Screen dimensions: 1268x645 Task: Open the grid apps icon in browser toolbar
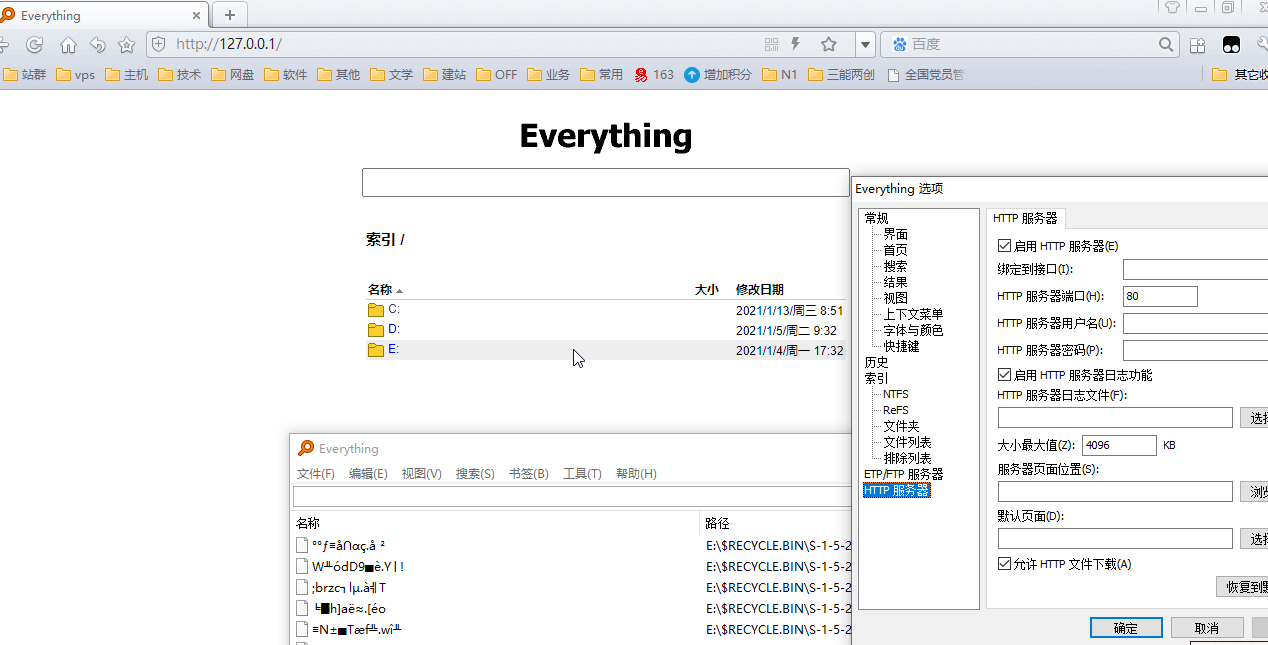pos(1198,44)
